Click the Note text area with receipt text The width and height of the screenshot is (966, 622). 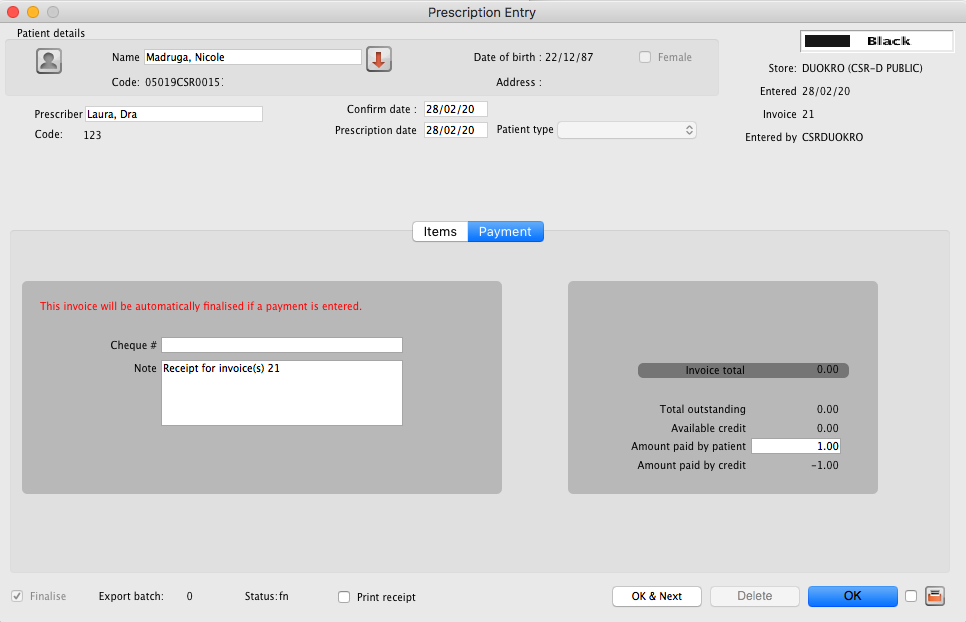click(281, 392)
